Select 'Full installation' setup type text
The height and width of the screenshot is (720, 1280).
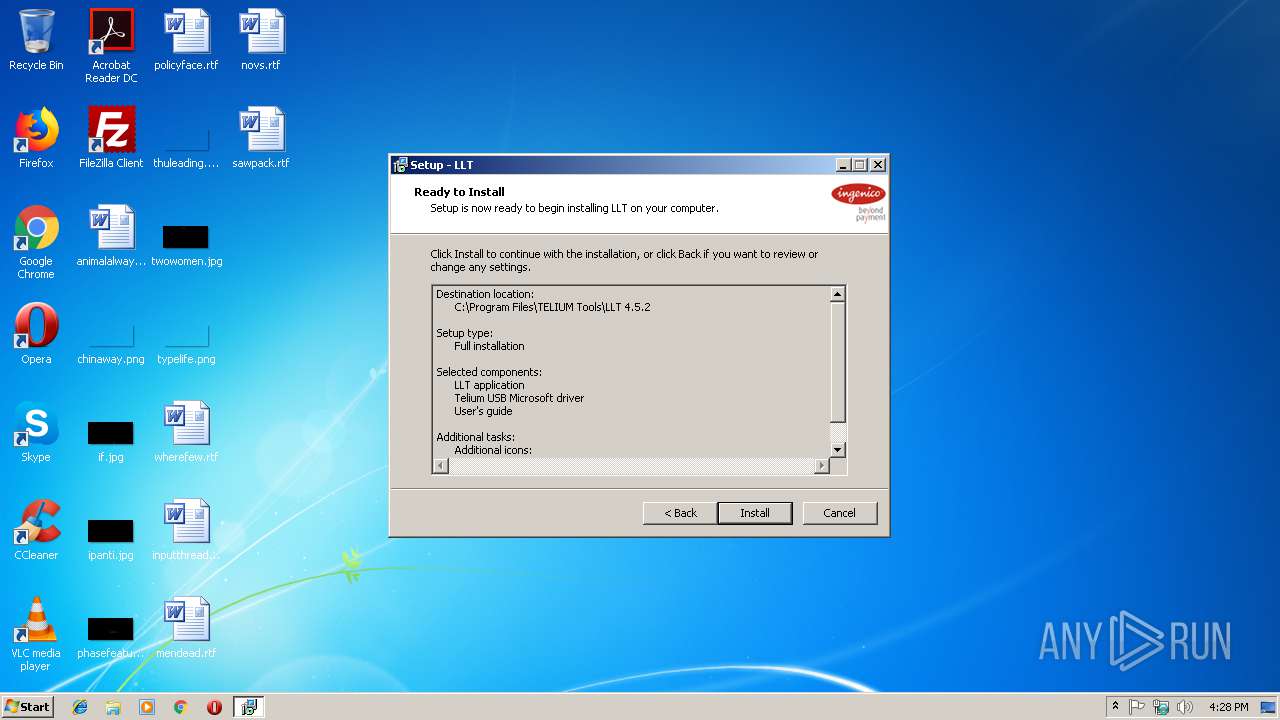click(489, 346)
